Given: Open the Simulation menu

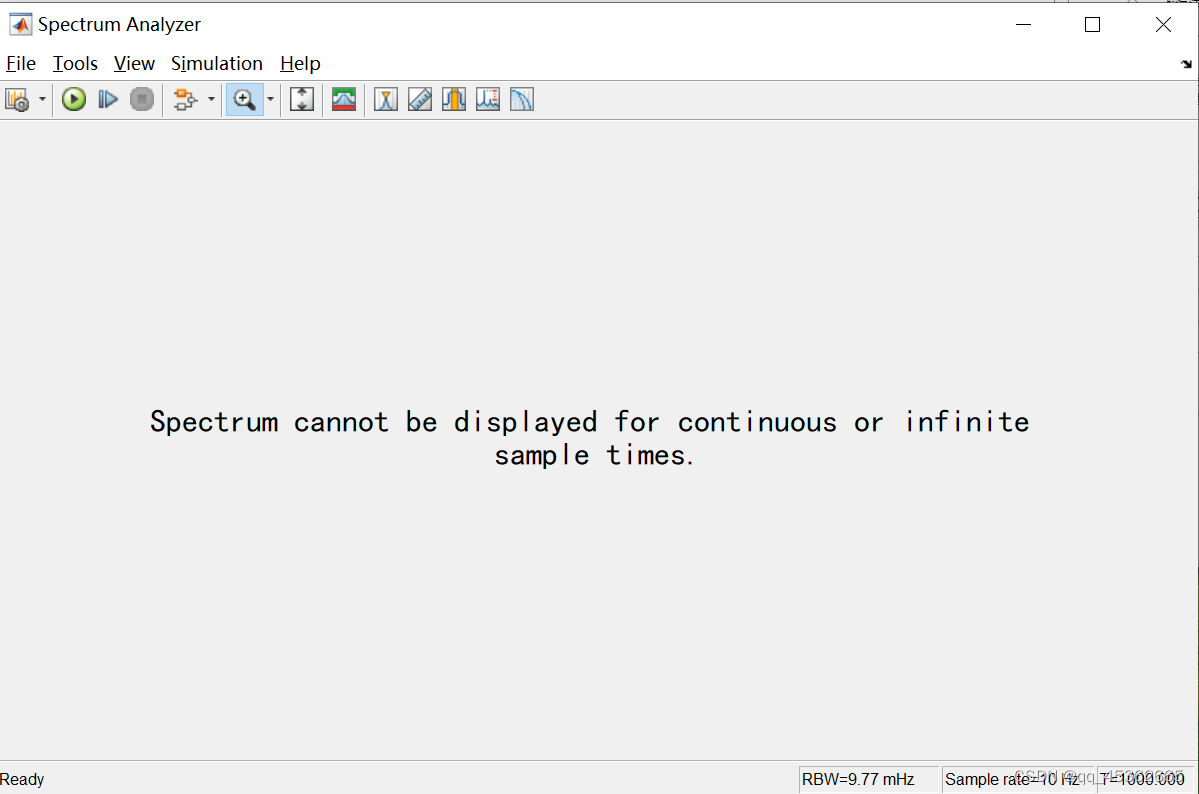Looking at the screenshot, I should (216, 63).
